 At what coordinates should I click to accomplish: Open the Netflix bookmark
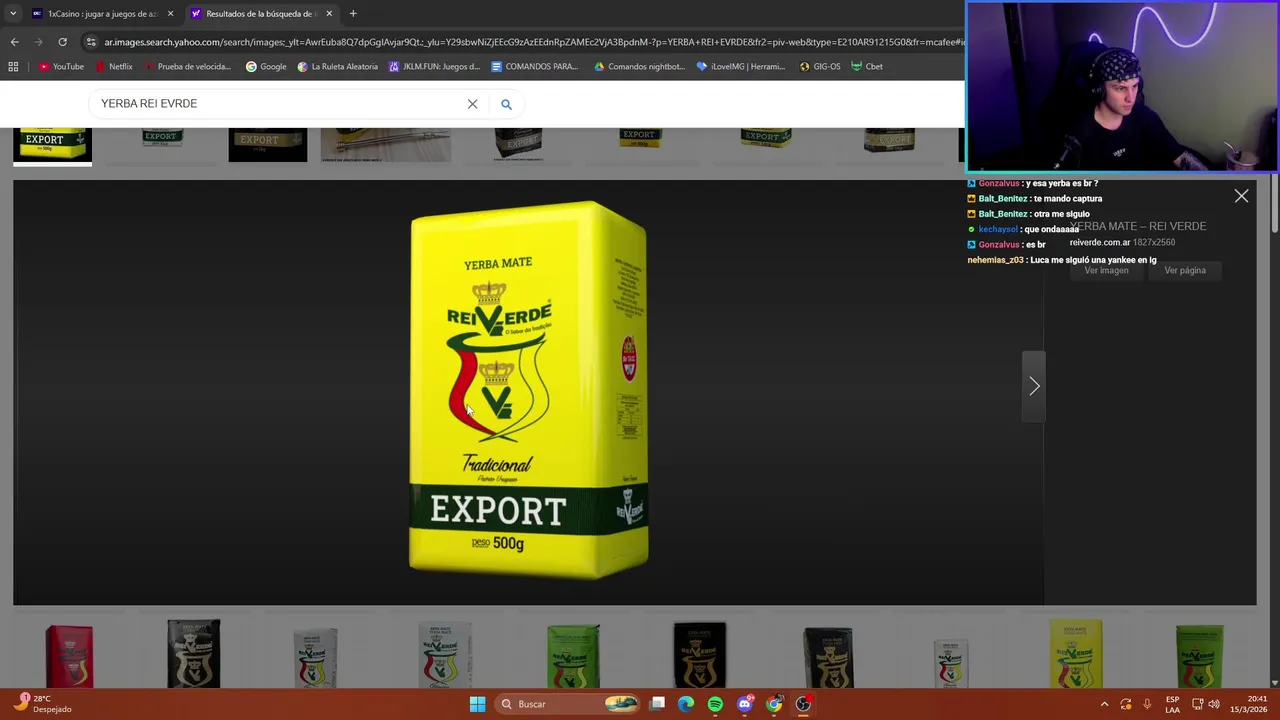(x=114, y=67)
